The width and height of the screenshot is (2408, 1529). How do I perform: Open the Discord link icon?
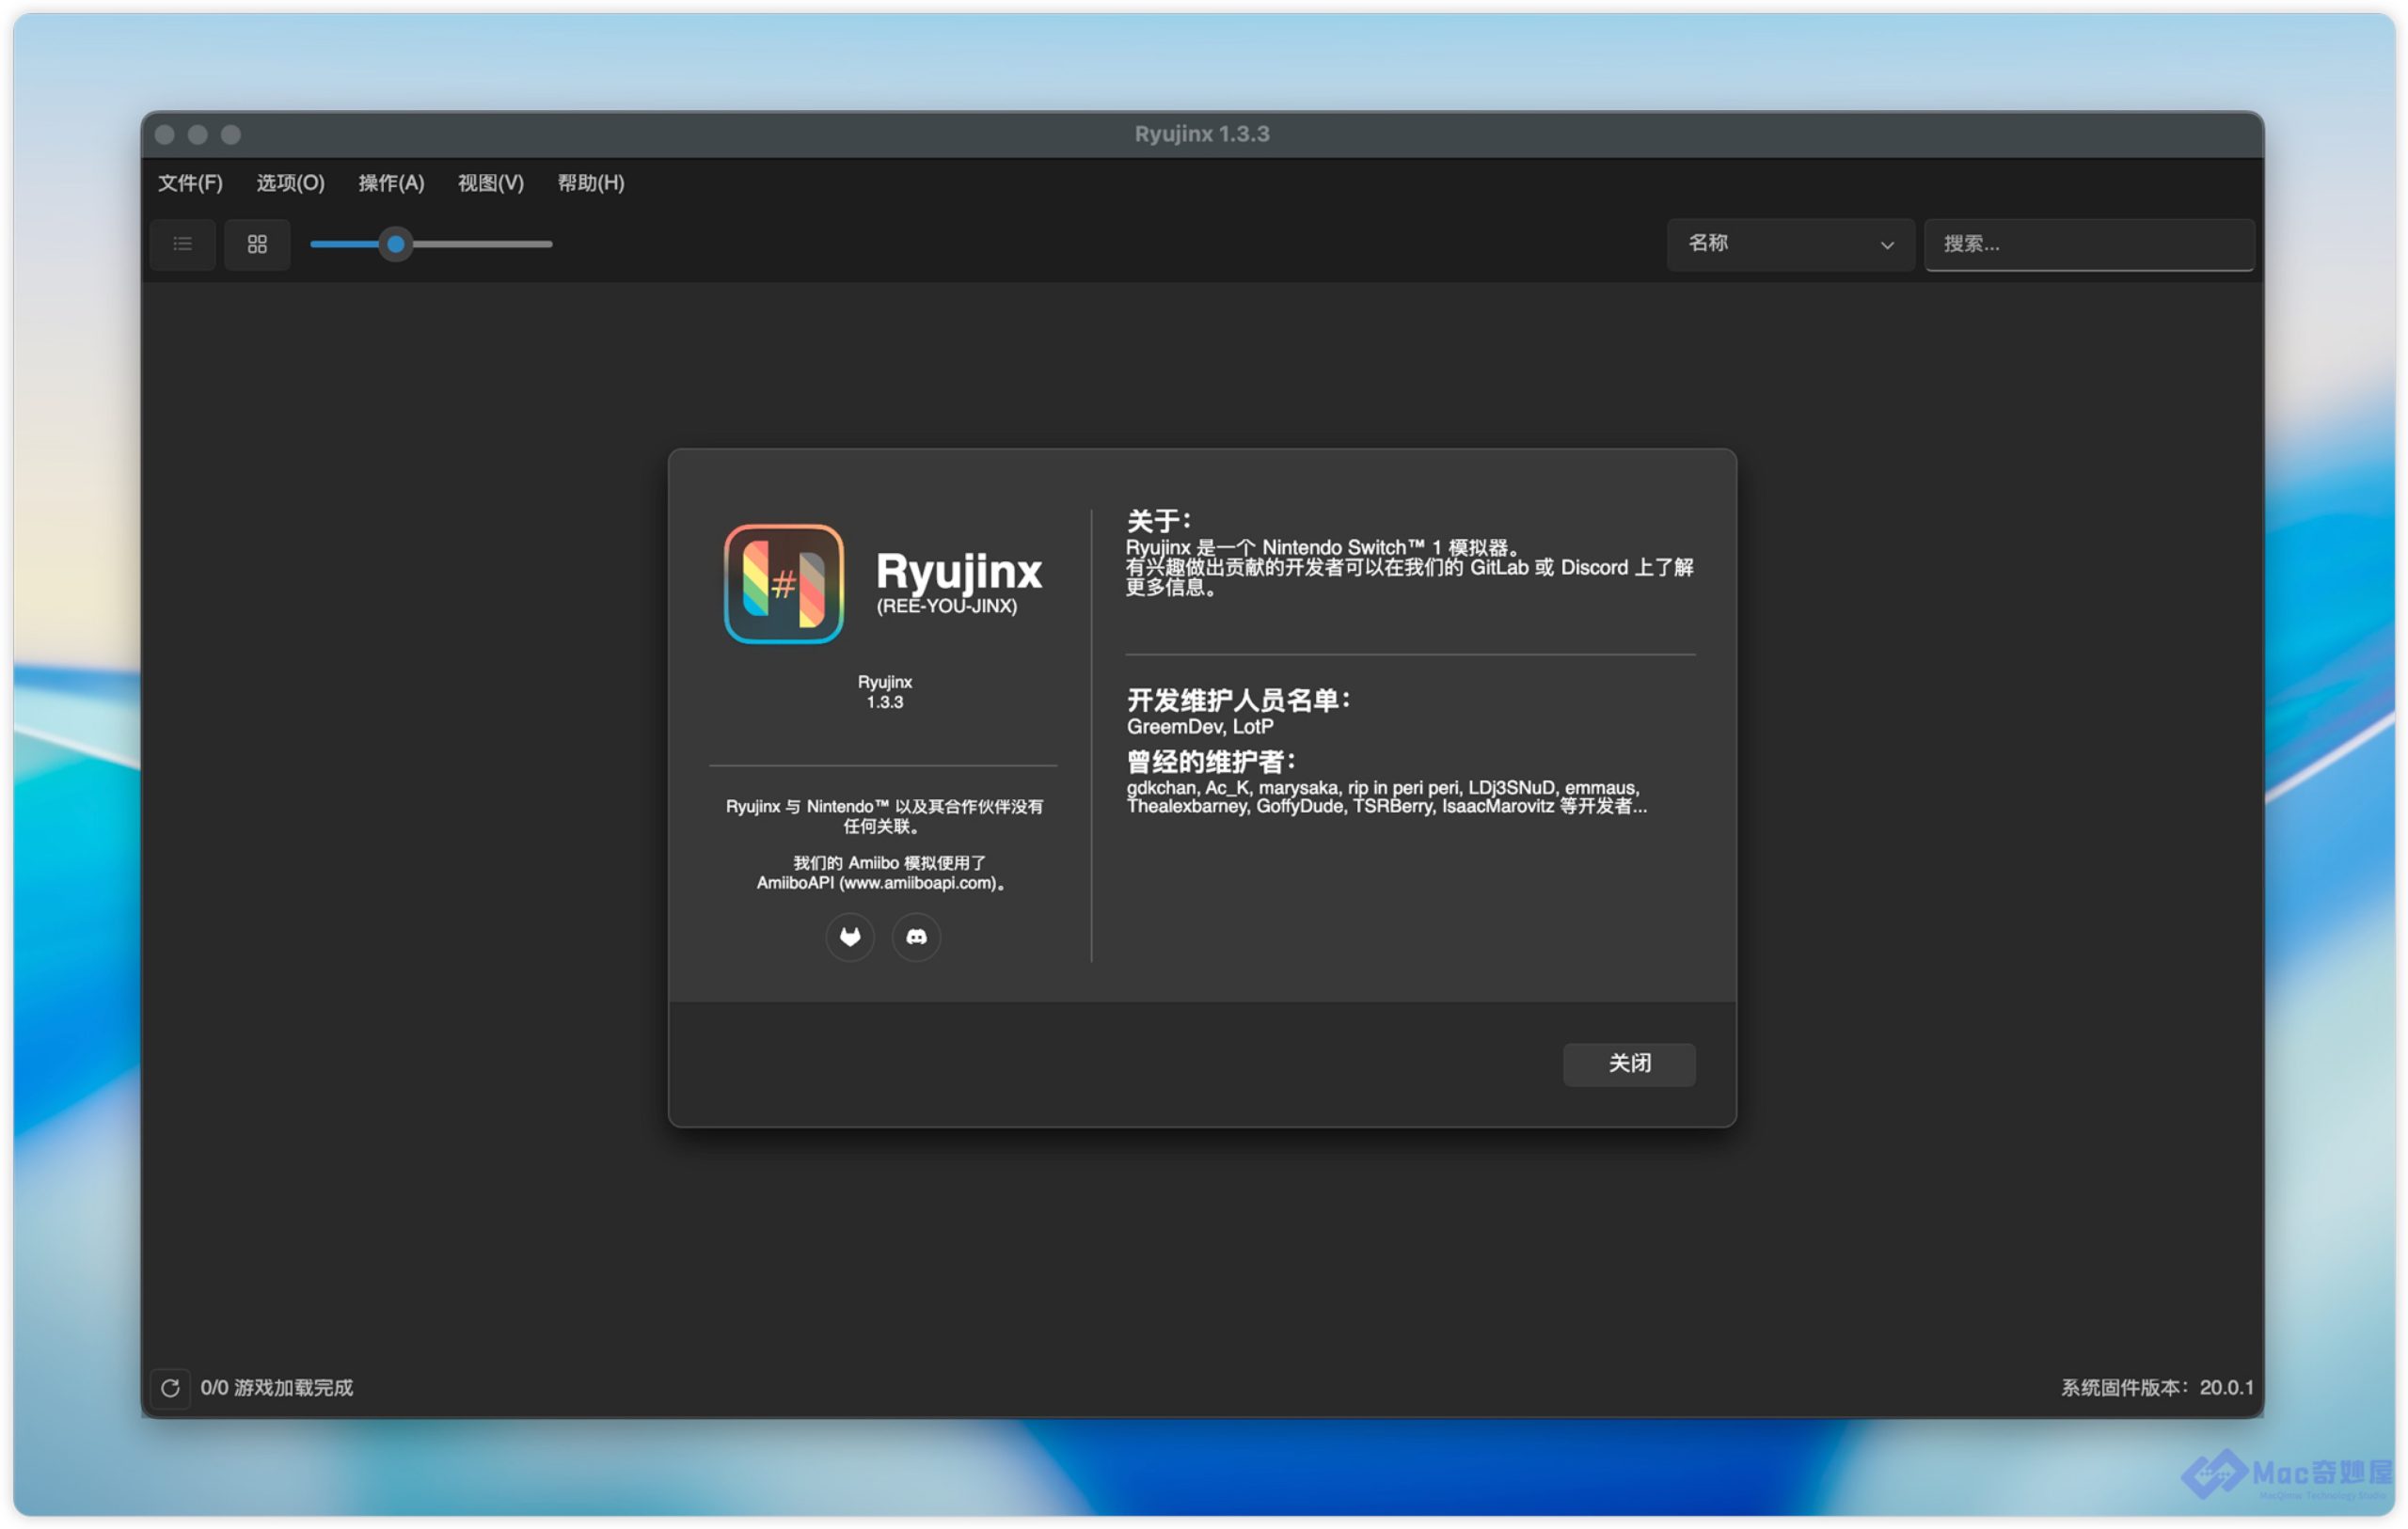tap(916, 937)
